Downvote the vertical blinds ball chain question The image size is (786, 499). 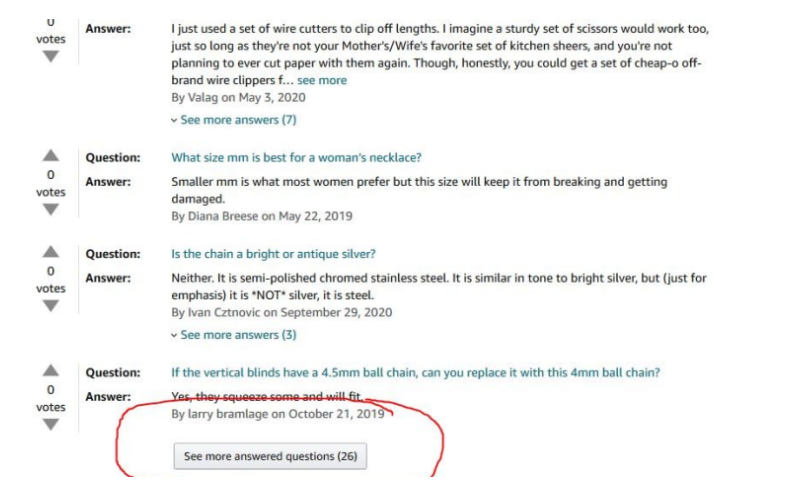point(50,425)
